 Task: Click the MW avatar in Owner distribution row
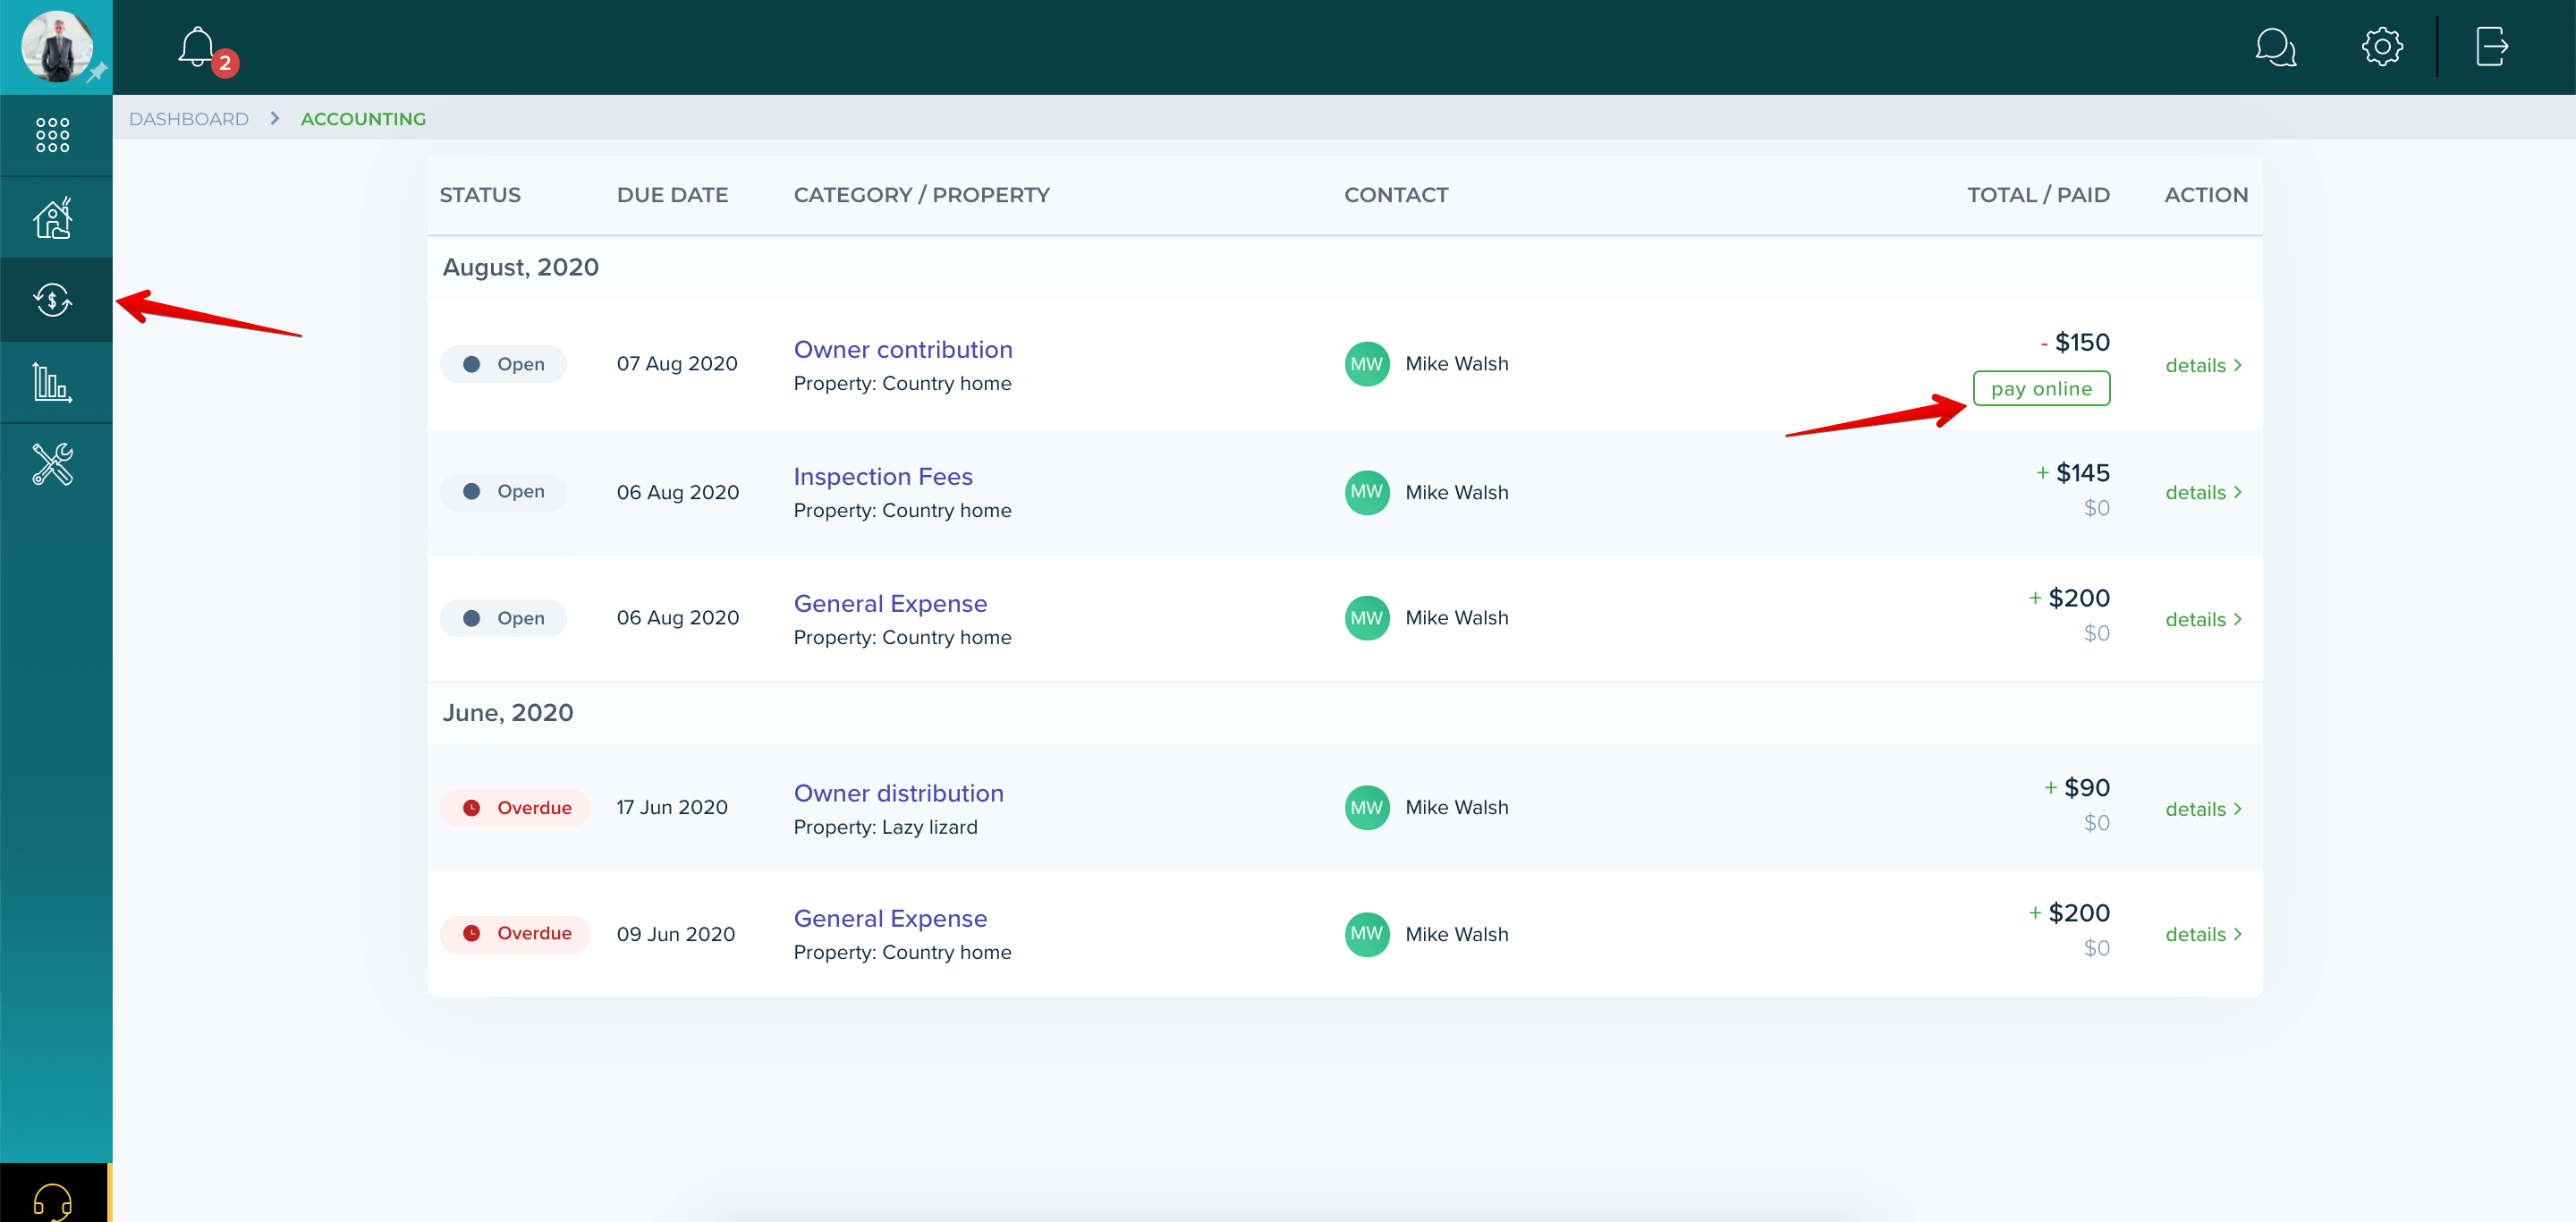[1366, 807]
